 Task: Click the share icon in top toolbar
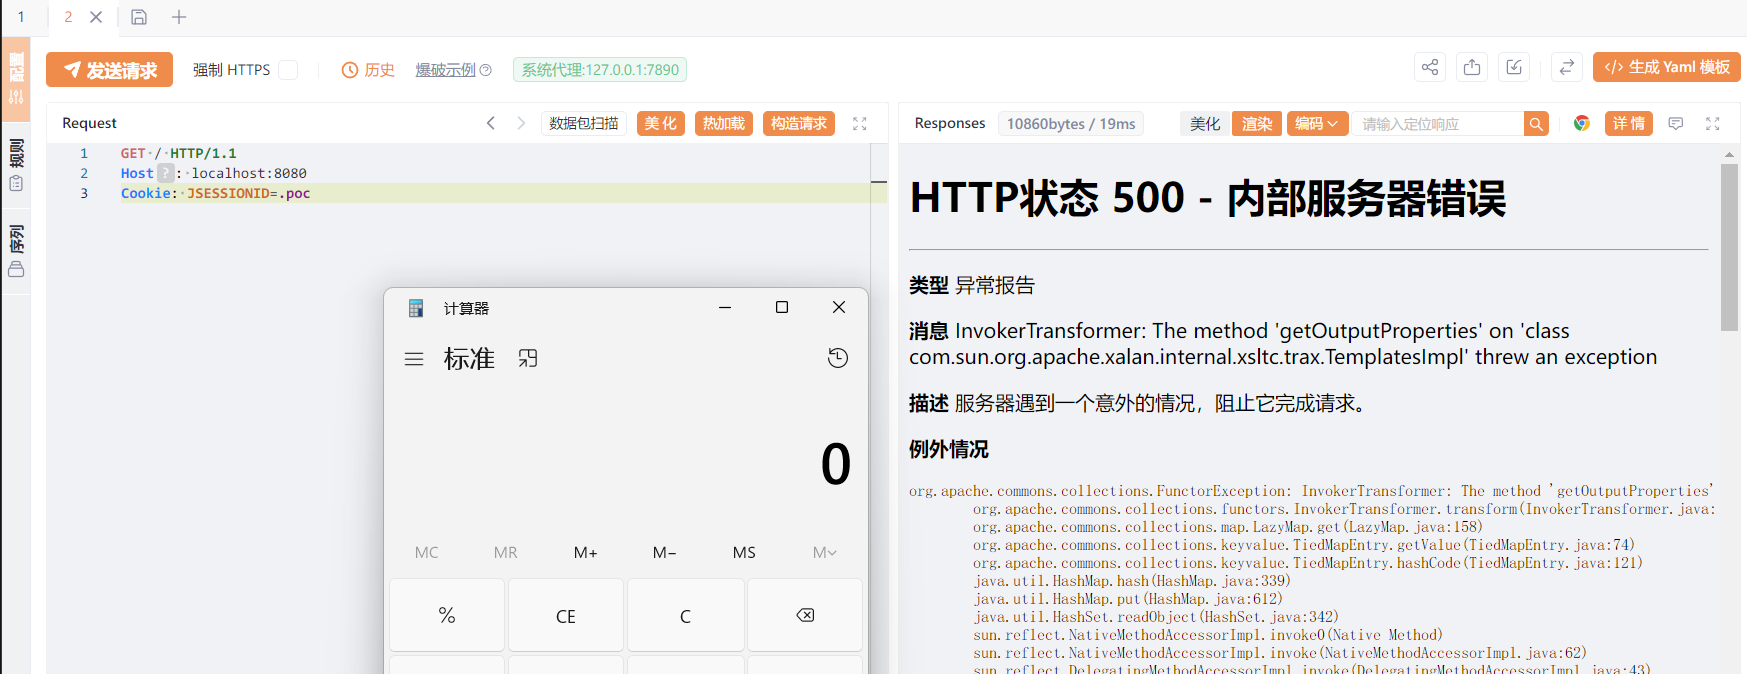1430,67
